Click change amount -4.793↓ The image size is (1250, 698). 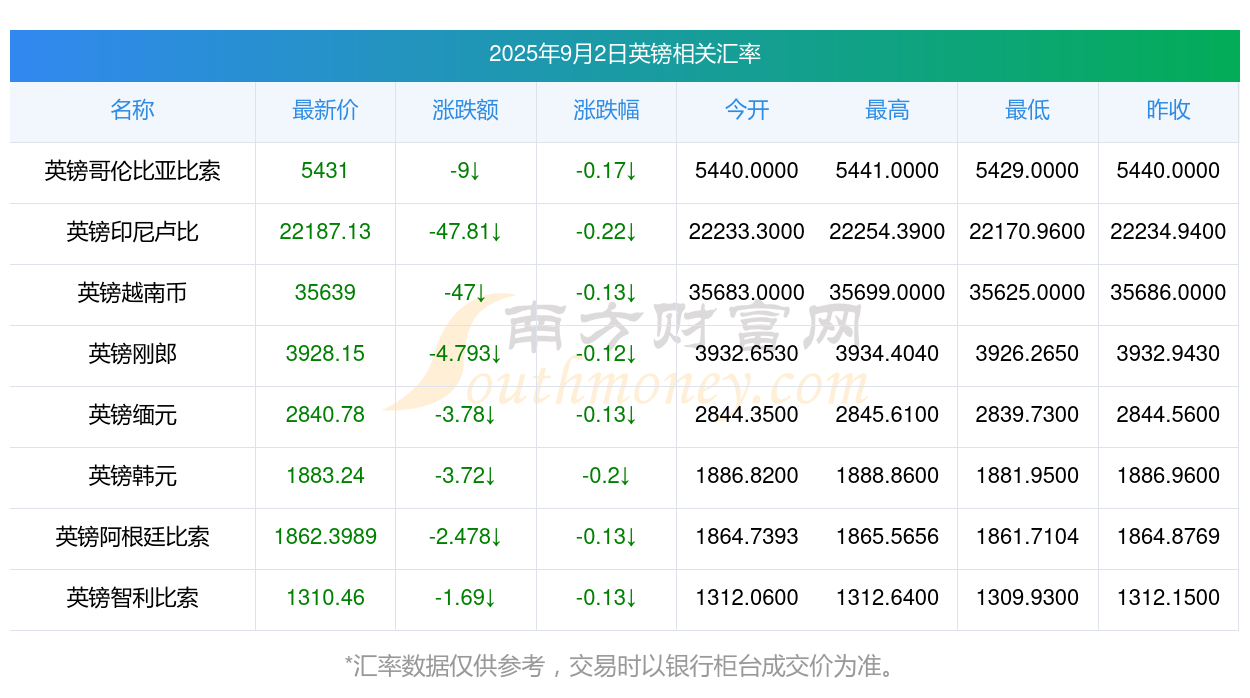[x=465, y=354]
